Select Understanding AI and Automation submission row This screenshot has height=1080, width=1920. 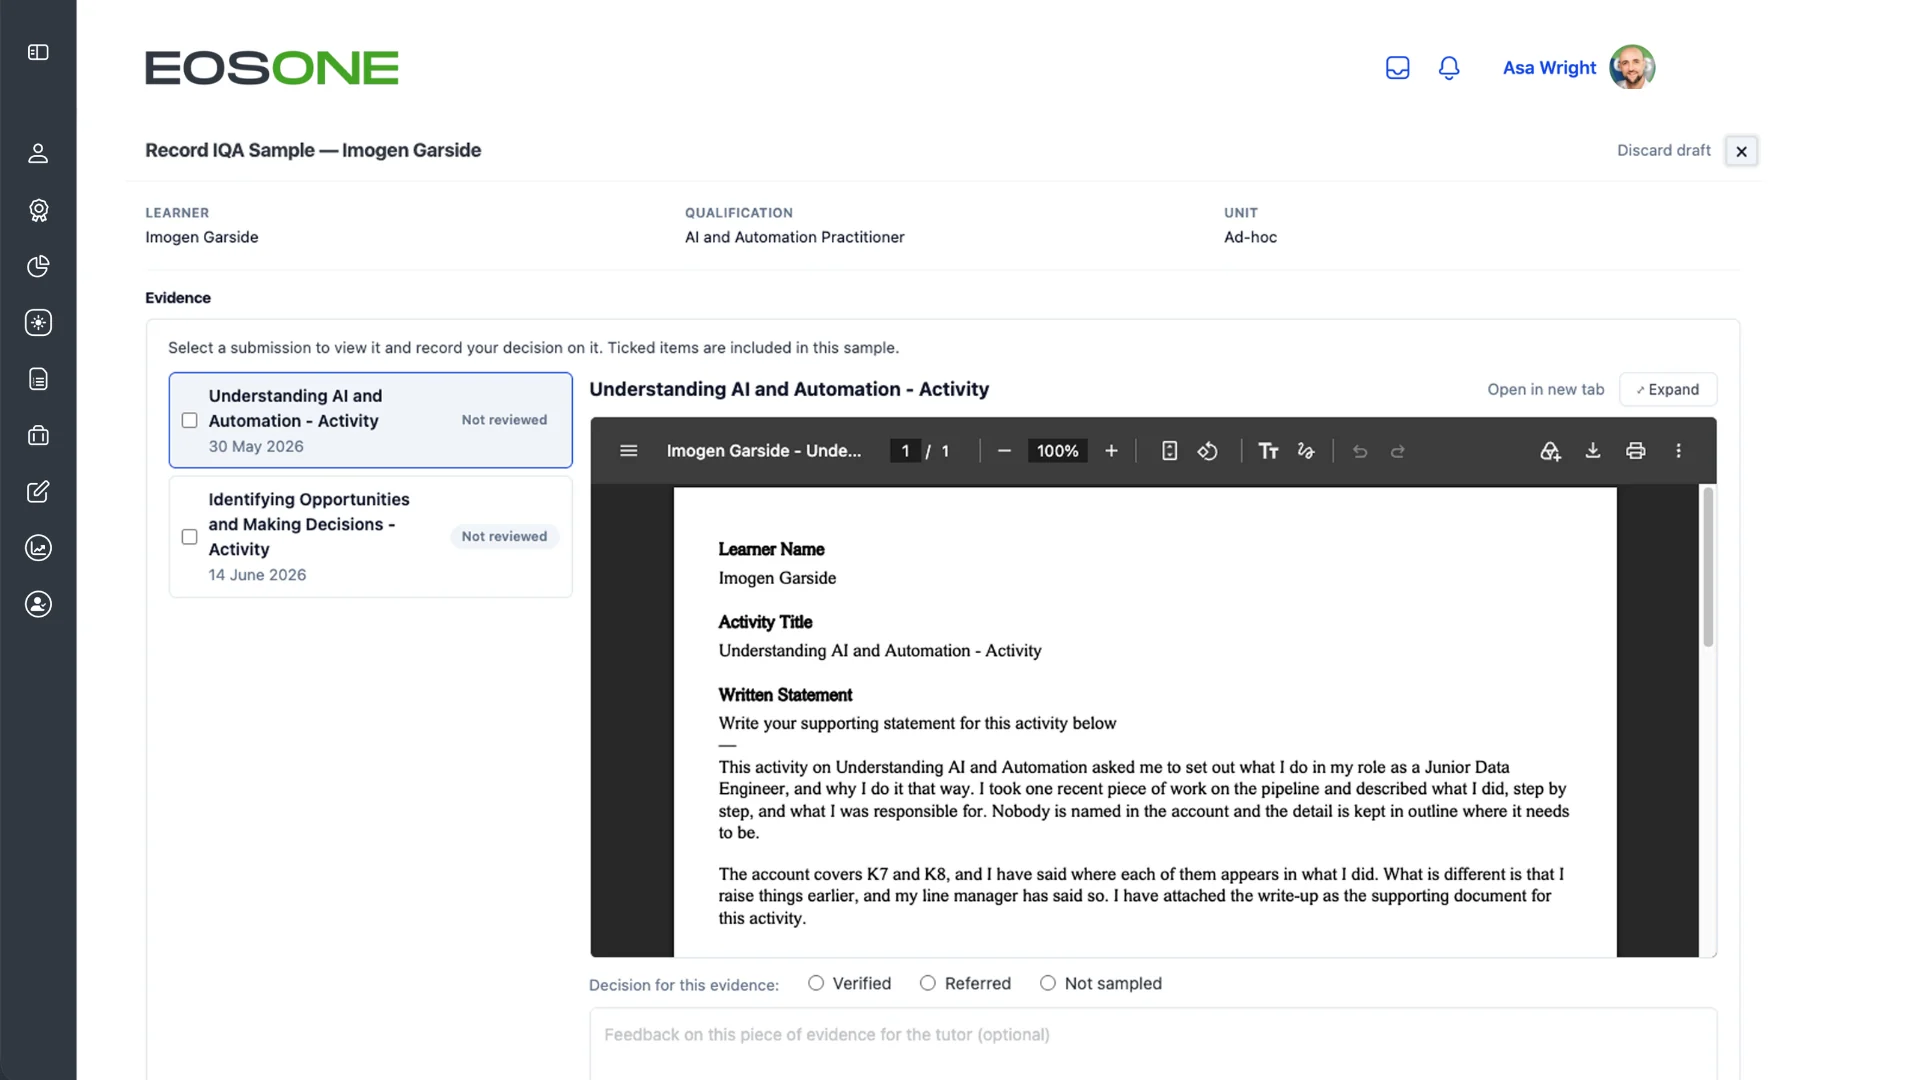click(371, 420)
